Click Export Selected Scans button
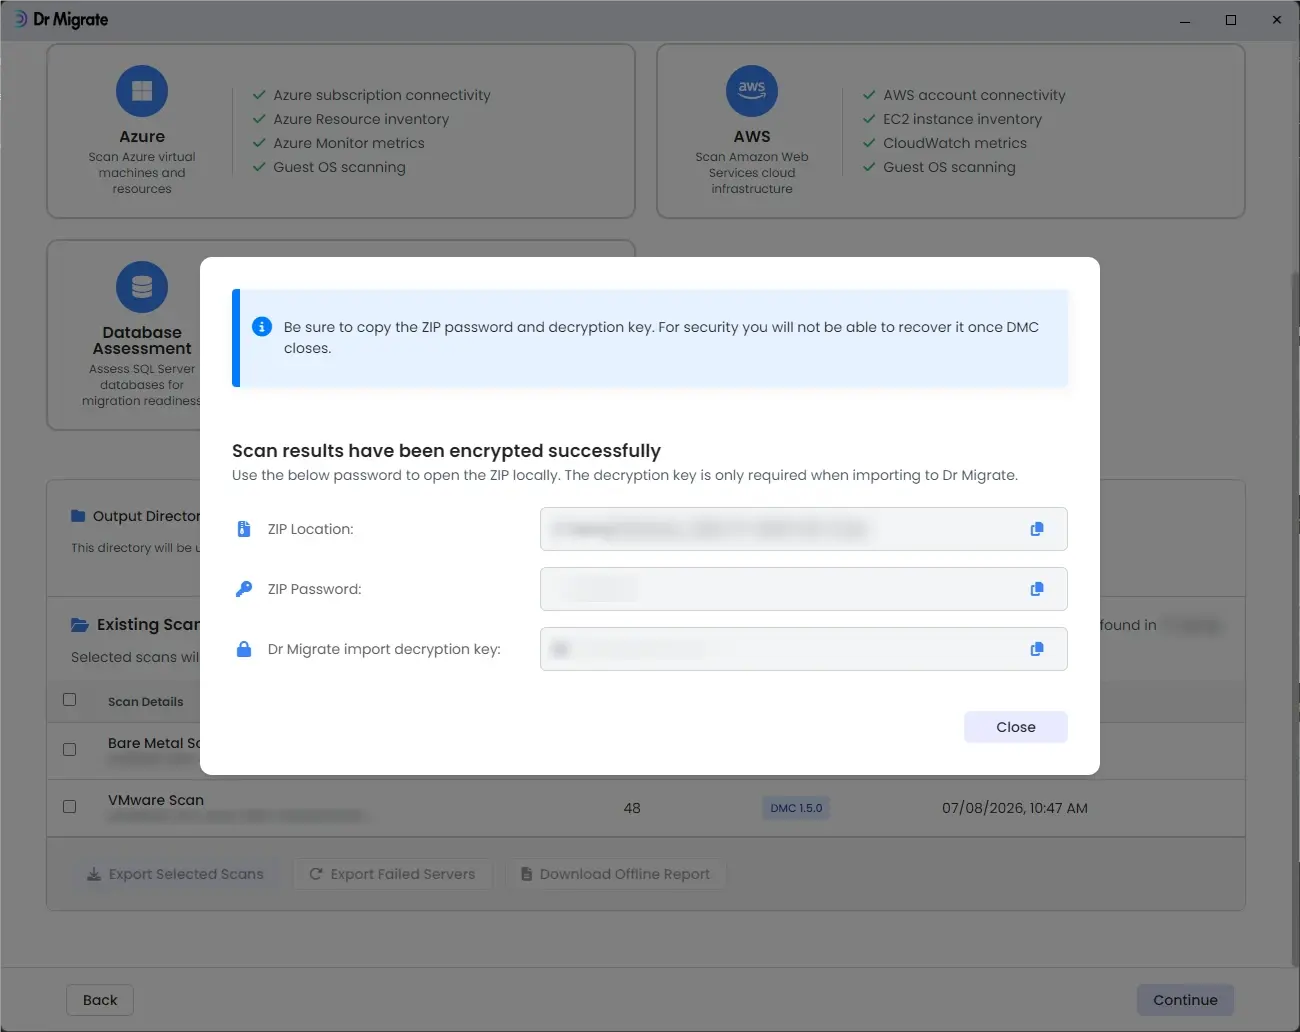The image size is (1300, 1032). click(175, 874)
